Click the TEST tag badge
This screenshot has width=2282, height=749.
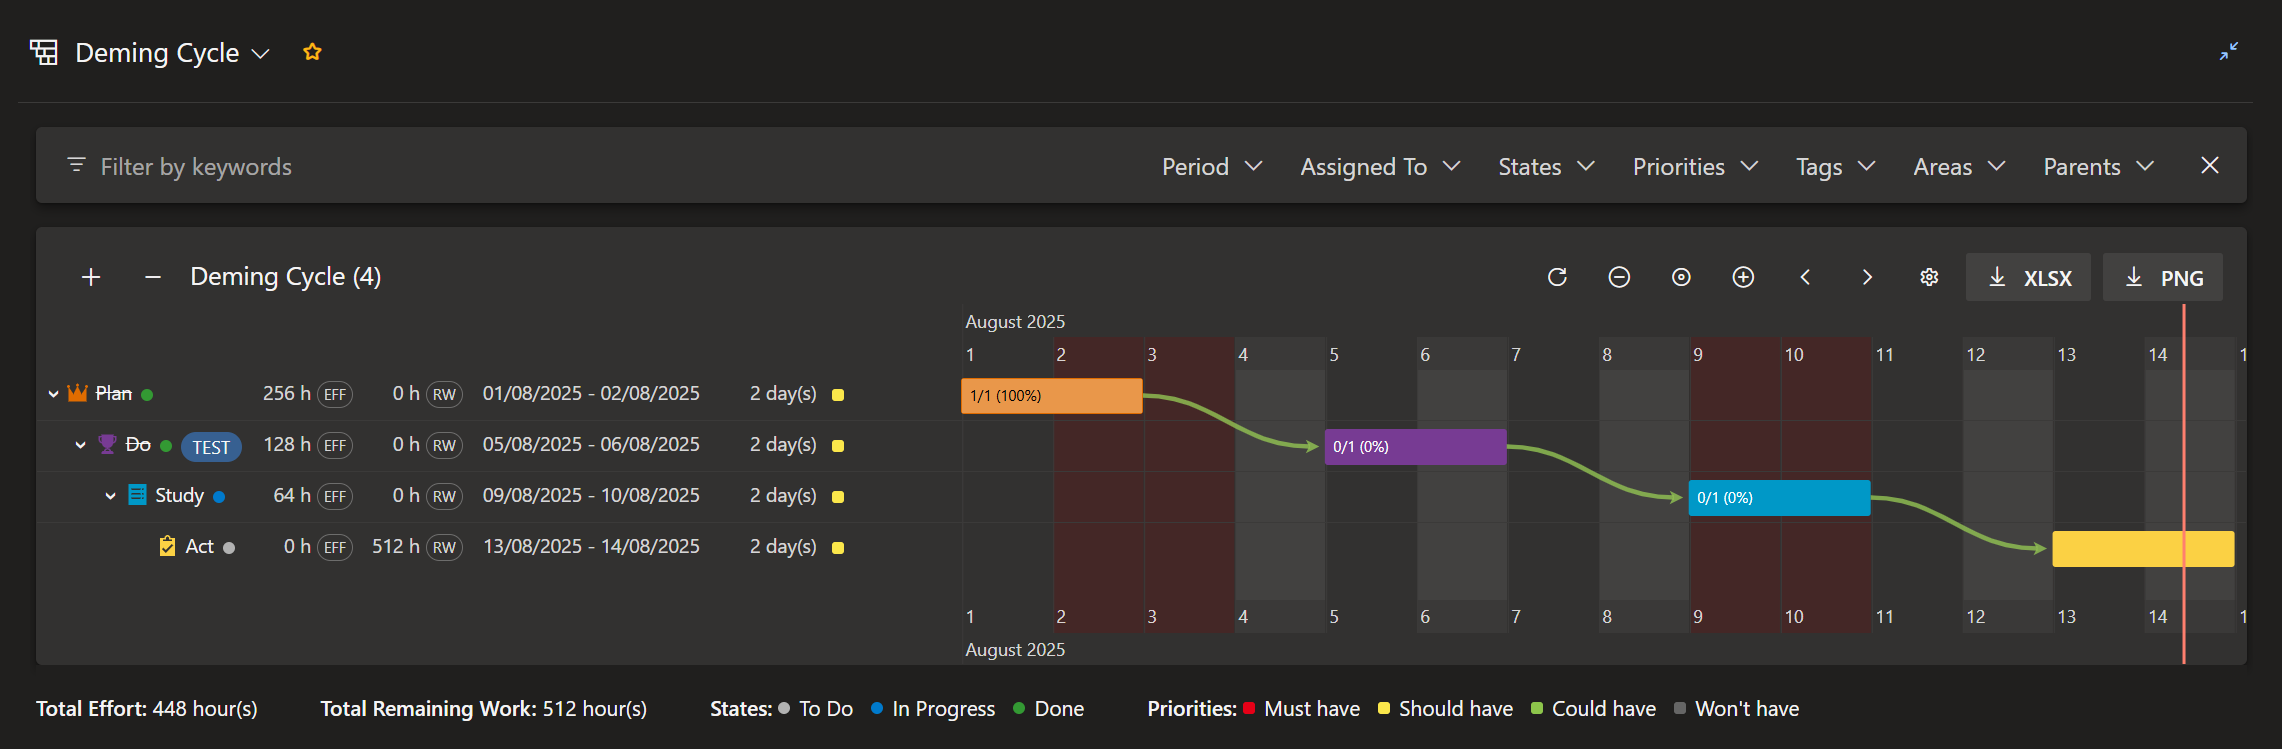211,447
